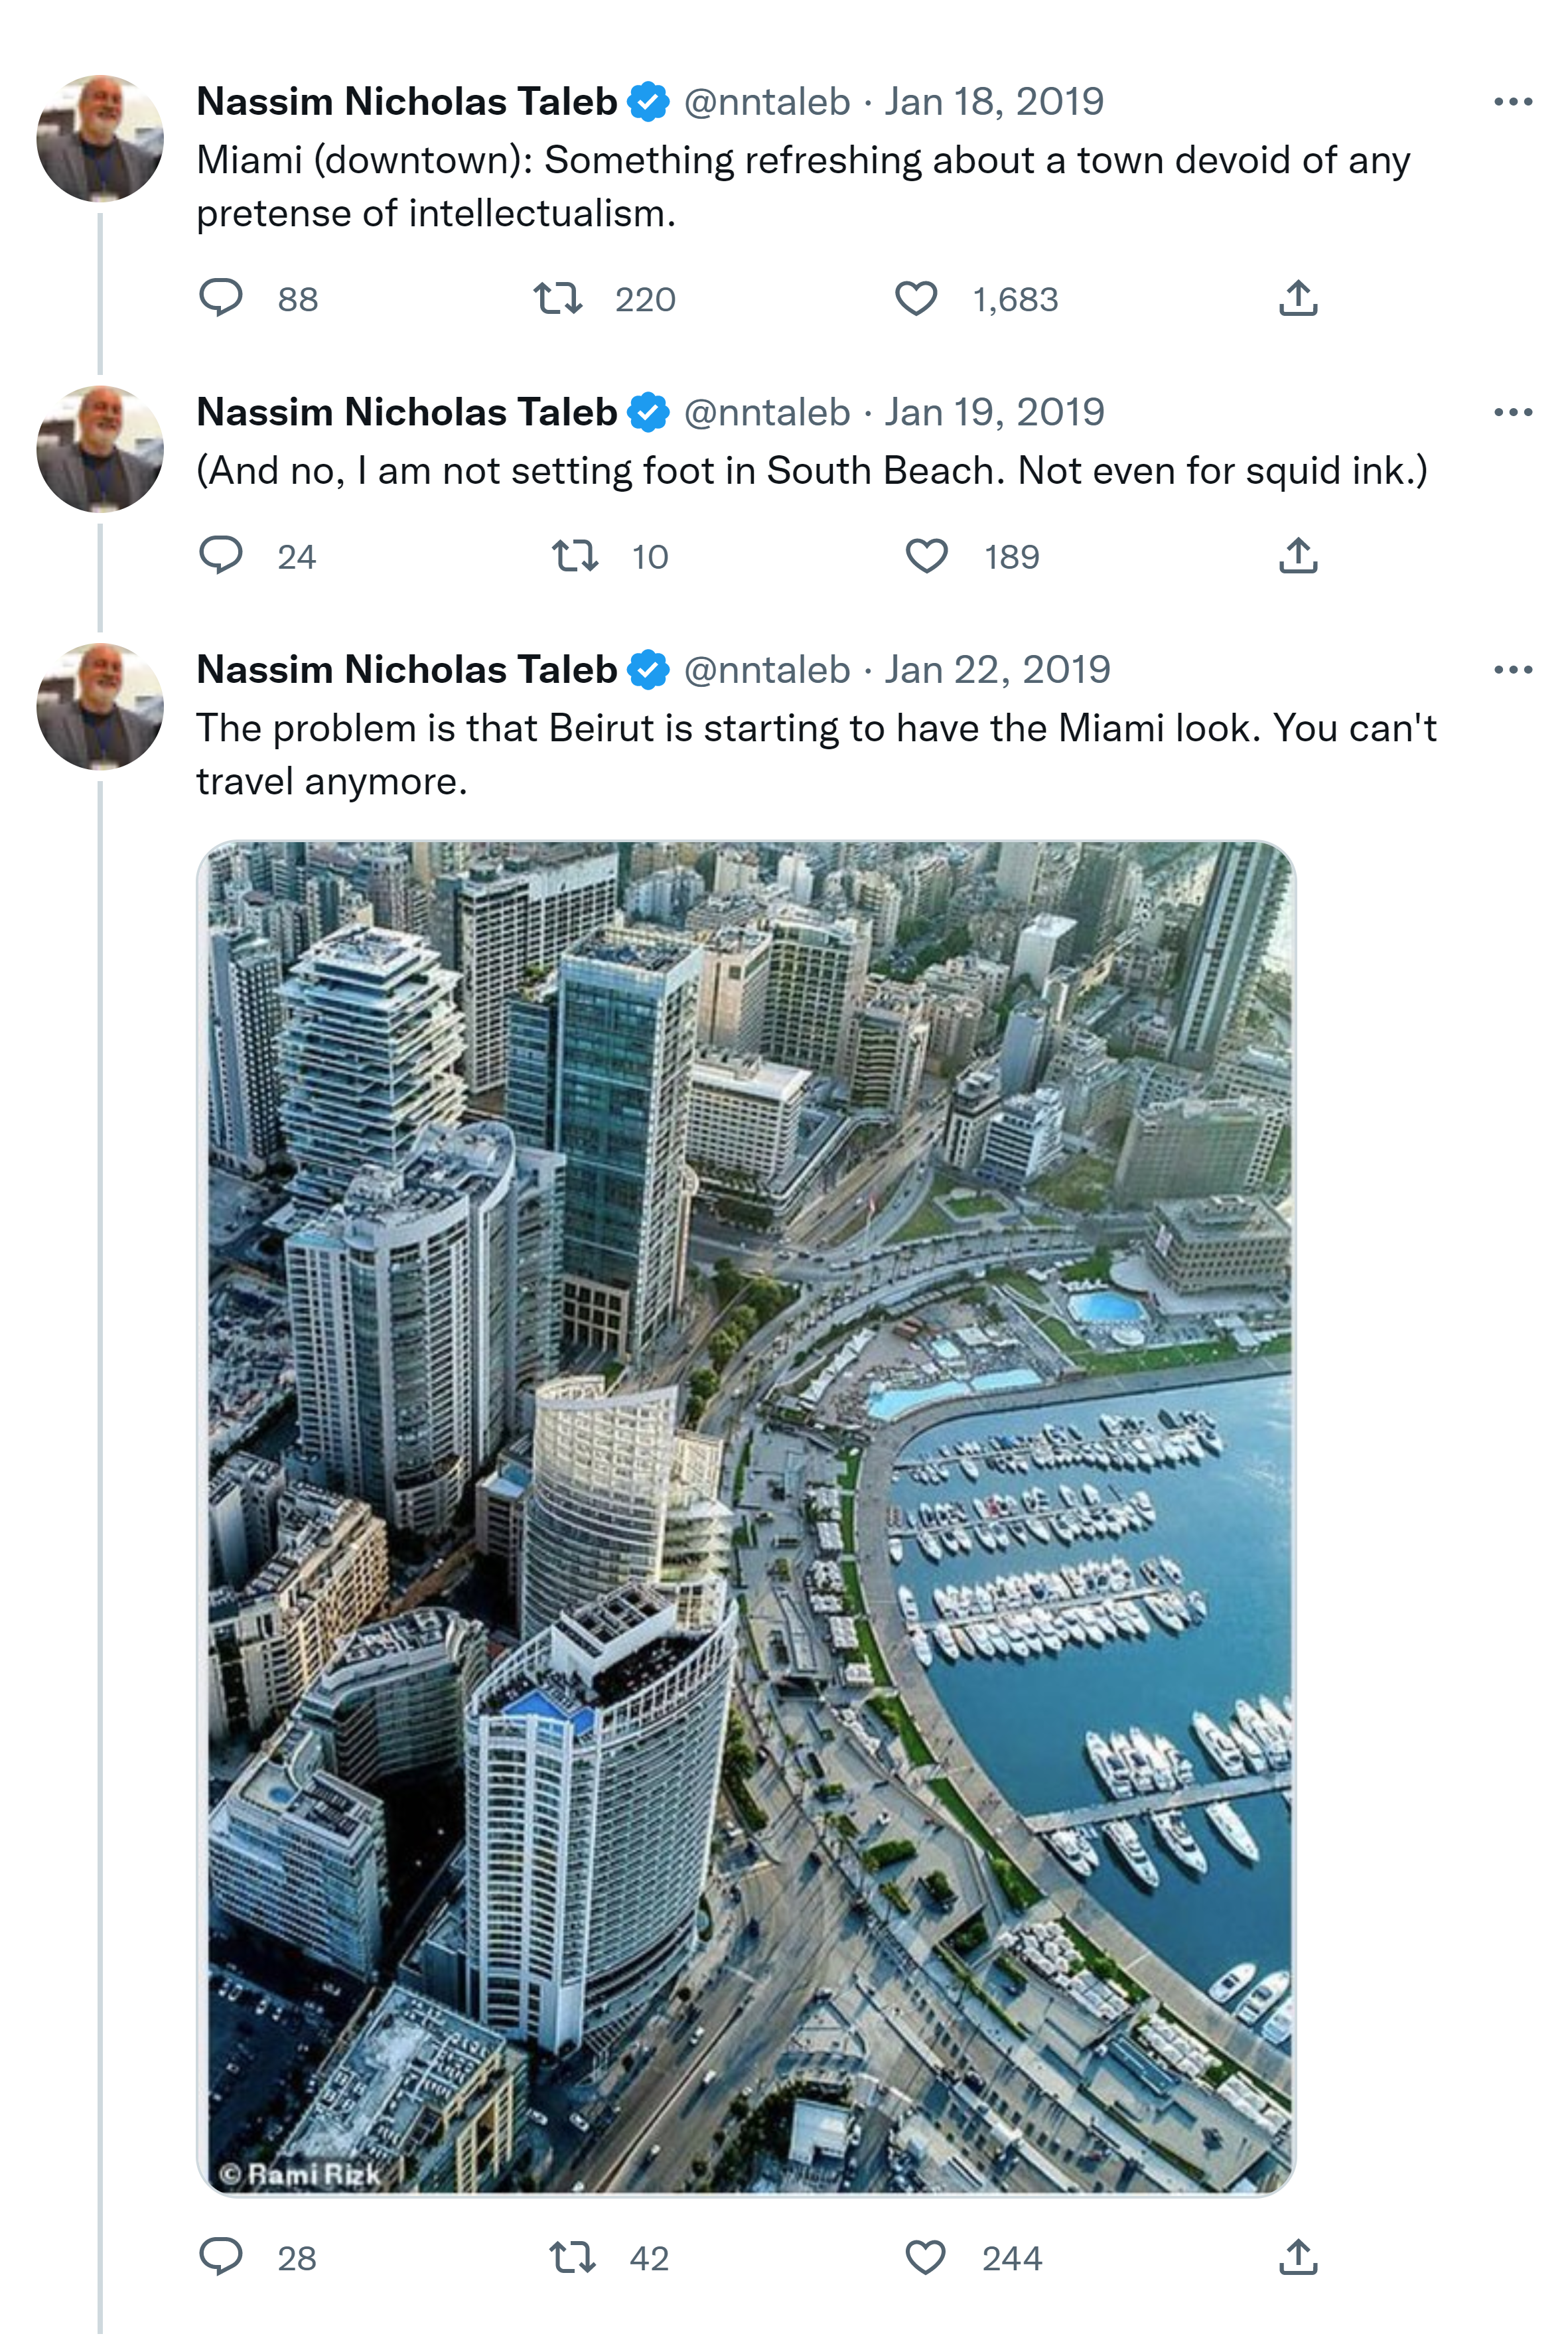The height and width of the screenshot is (2336, 1568).
Task: Reply to the Beirut tweet
Action: pyautogui.click(x=221, y=2257)
